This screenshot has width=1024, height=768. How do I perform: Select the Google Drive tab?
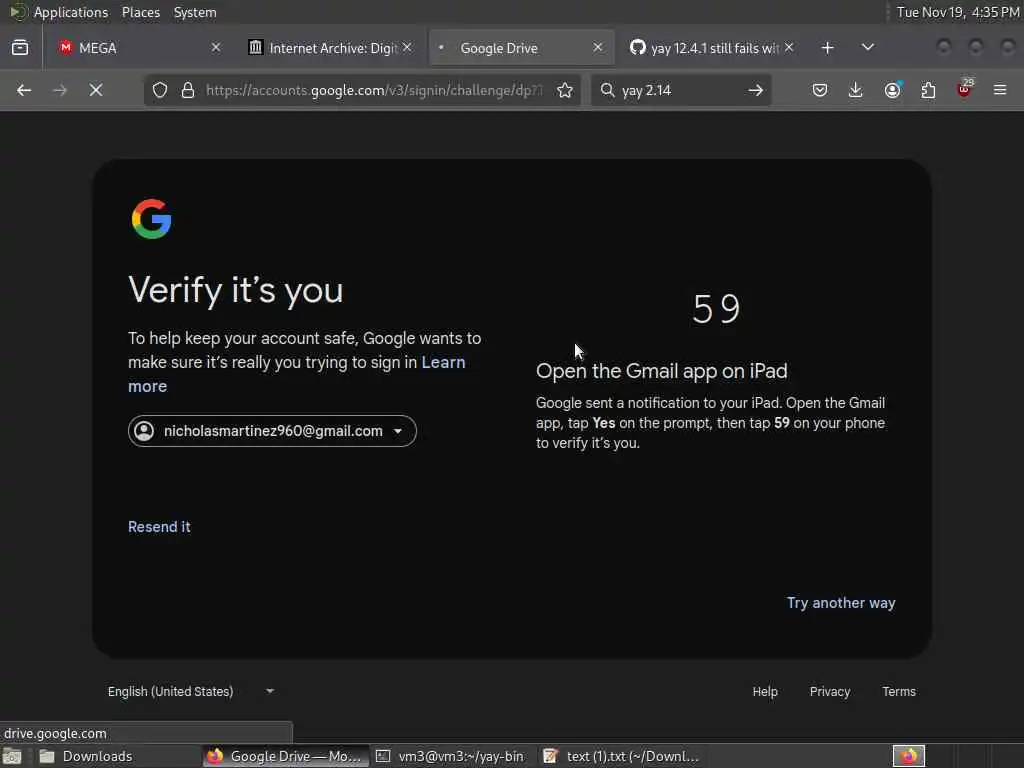pyautogui.click(x=521, y=48)
